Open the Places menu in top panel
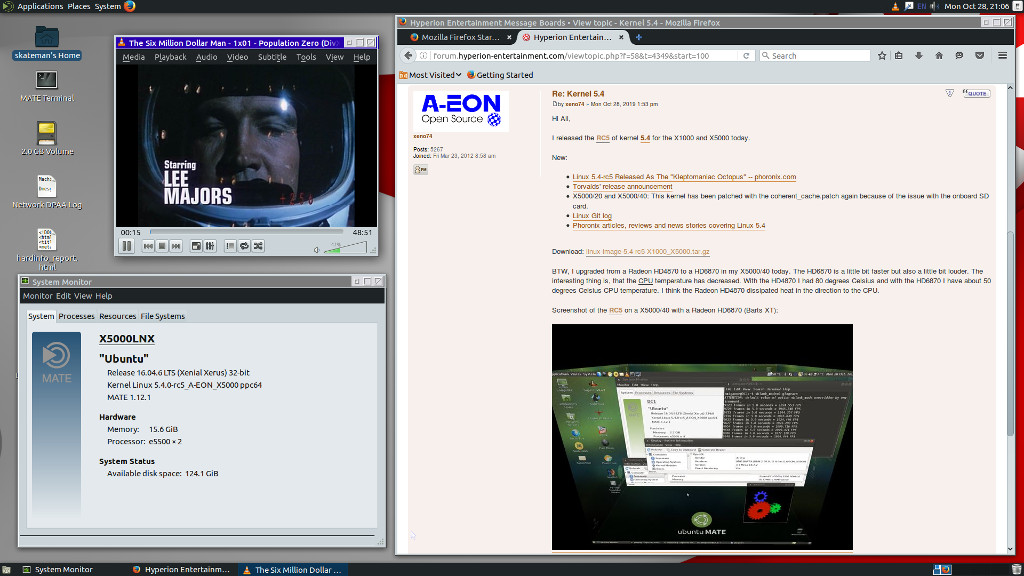Screen dimensions: 1024x576 click(x=79, y=6)
